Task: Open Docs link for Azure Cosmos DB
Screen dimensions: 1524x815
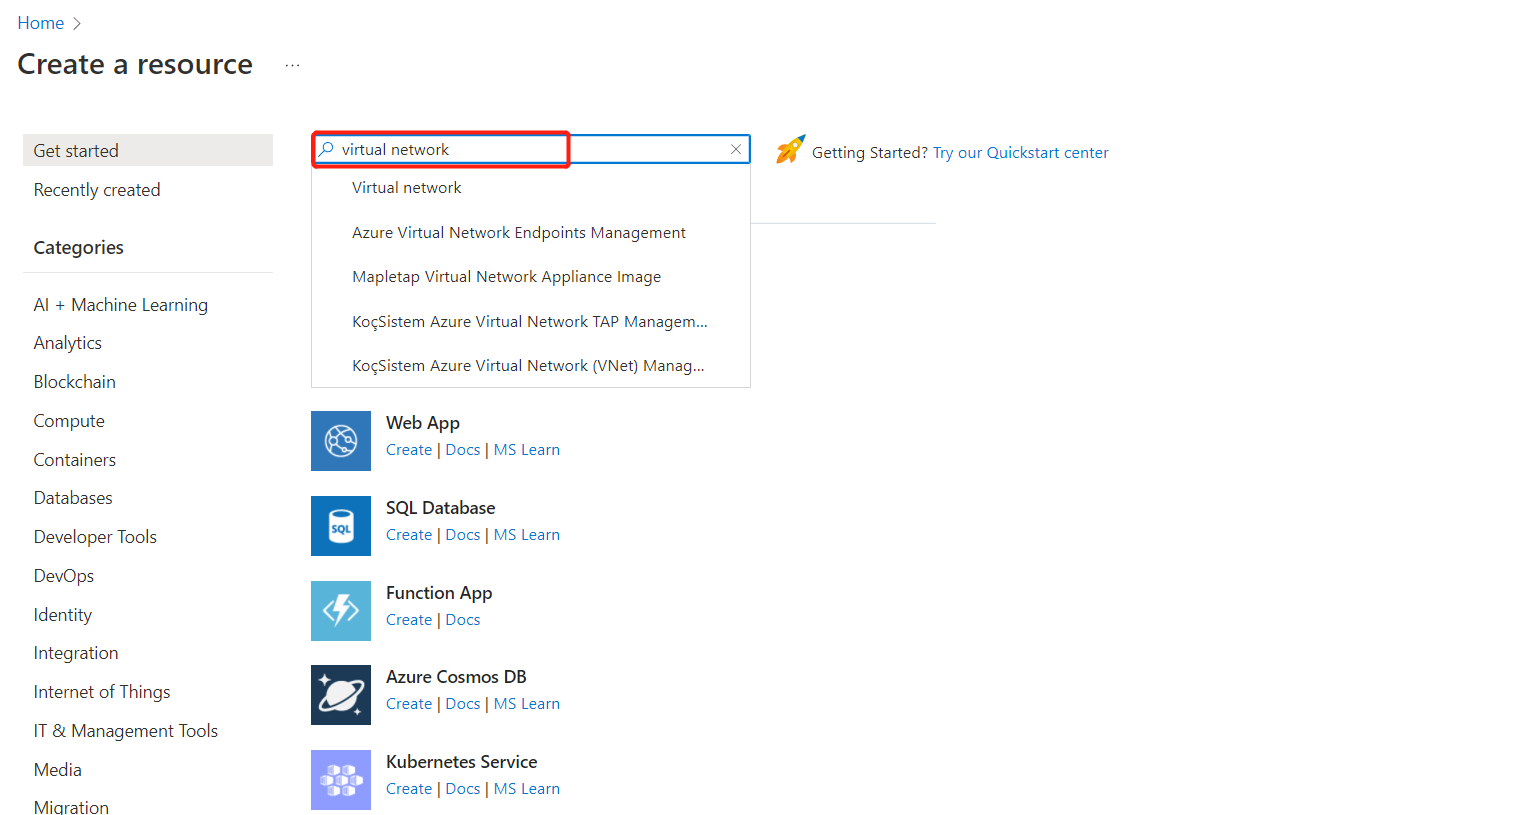Action: [463, 704]
